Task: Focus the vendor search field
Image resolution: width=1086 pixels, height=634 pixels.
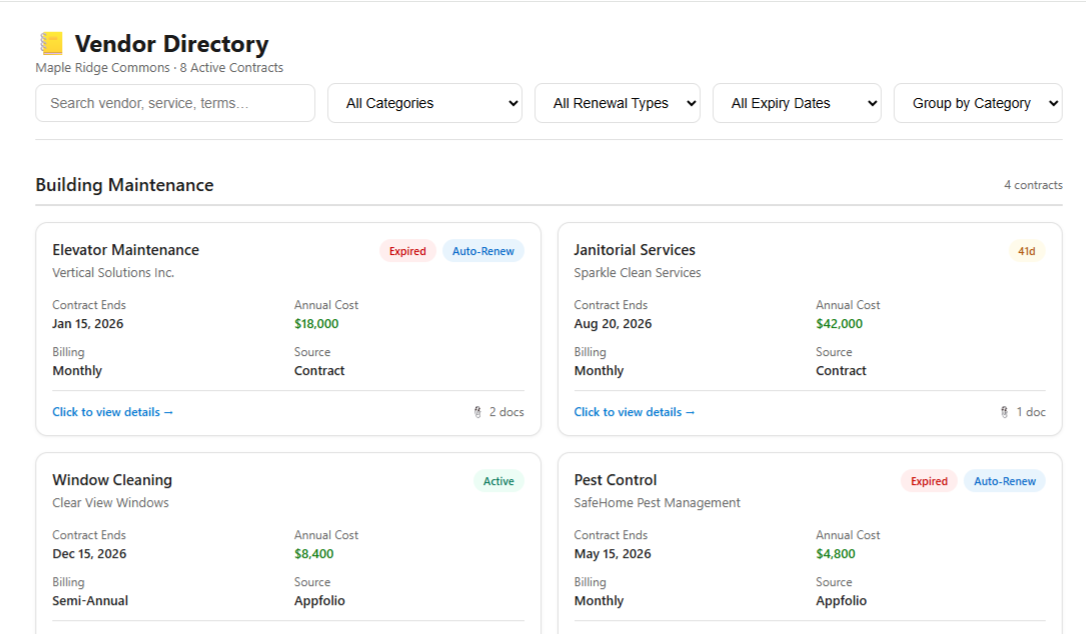Action: click(175, 103)
